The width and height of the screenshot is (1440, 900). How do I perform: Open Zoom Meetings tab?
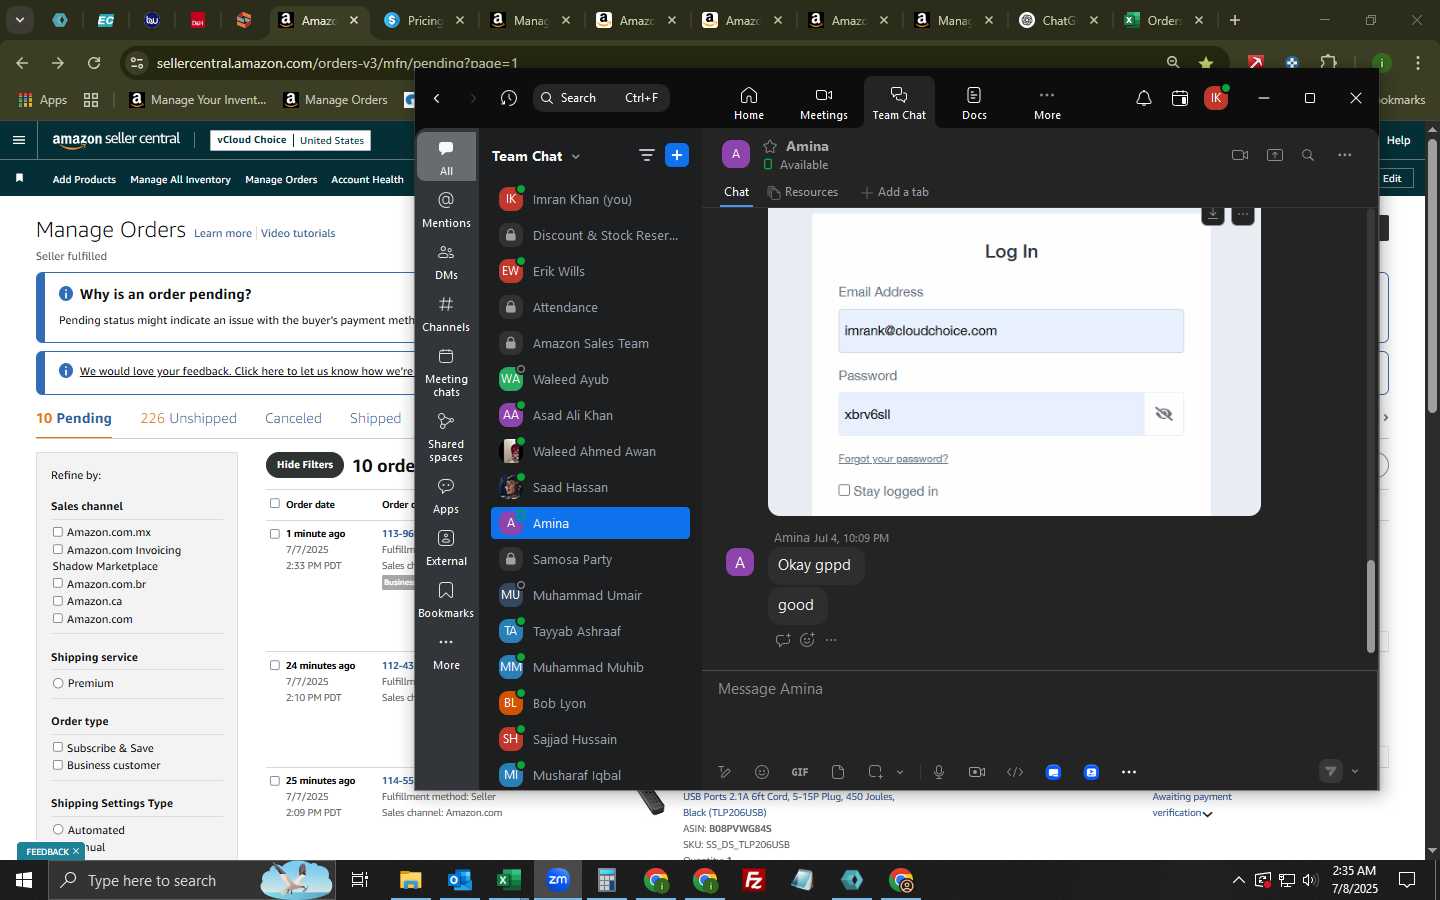[823, 103]
